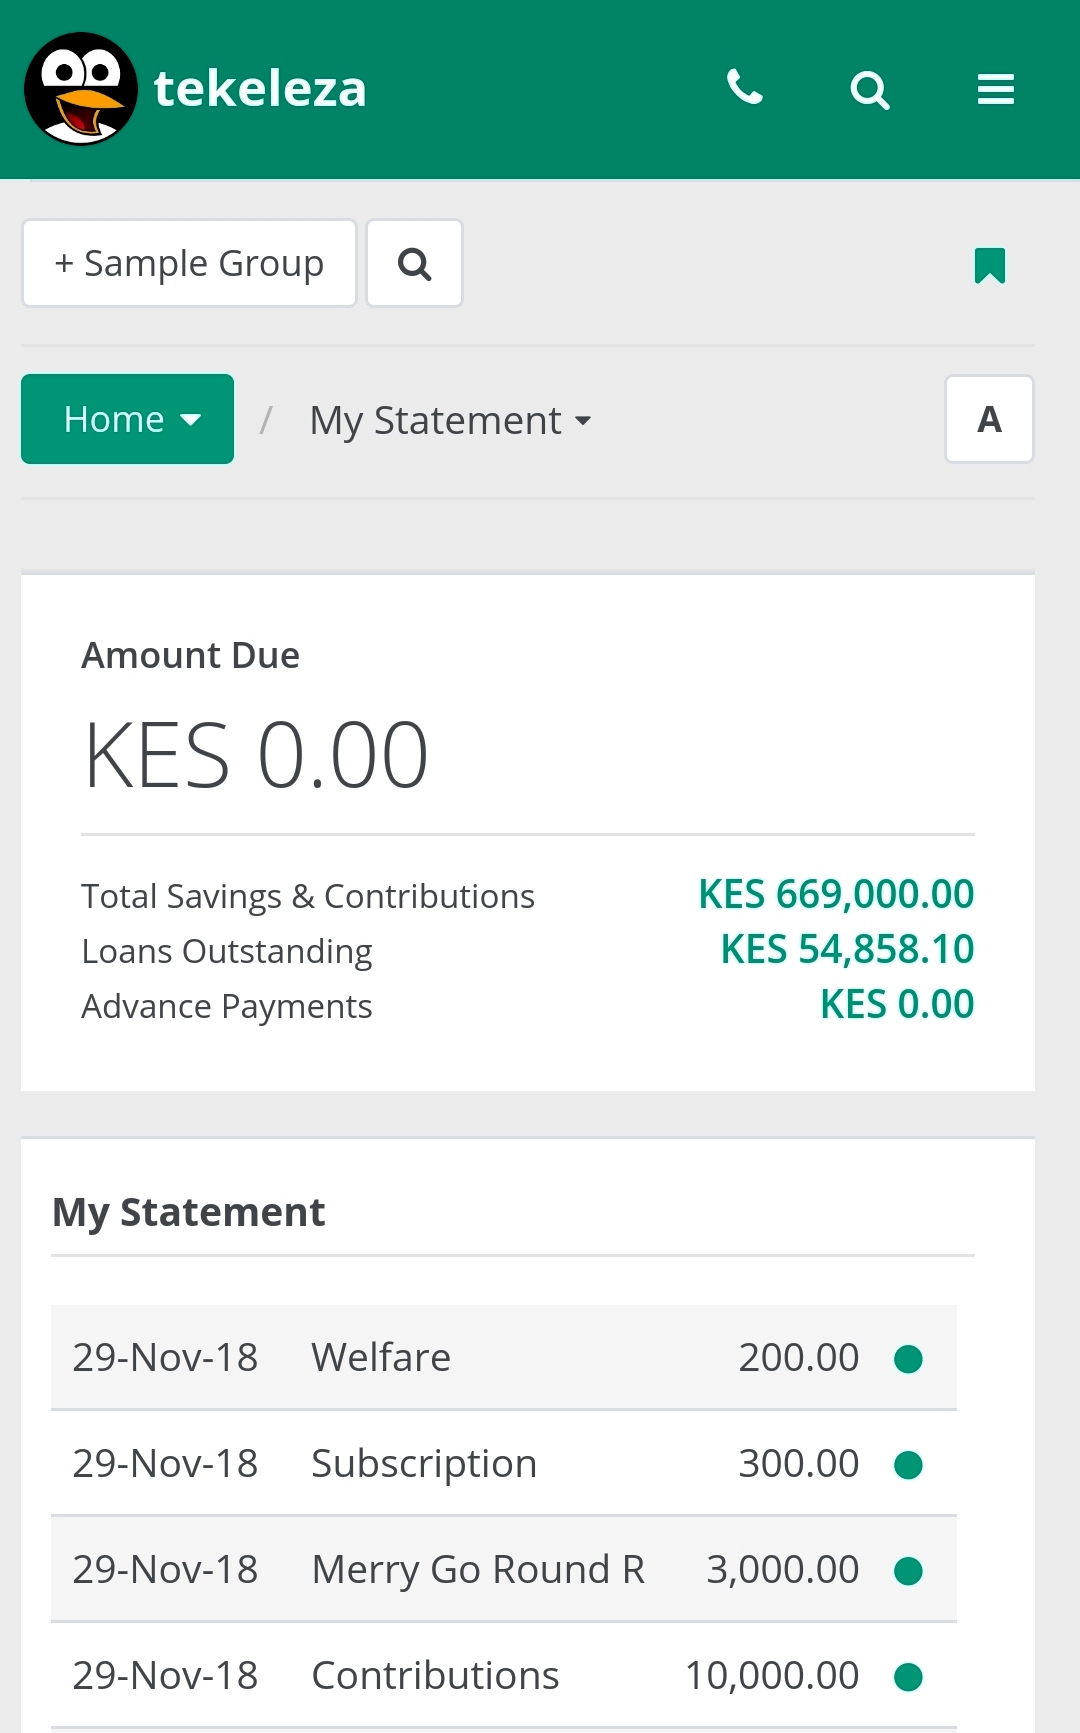Open search from the green header bar
The height and width of the screenshot is (1733, 1080).
[869, 90]
